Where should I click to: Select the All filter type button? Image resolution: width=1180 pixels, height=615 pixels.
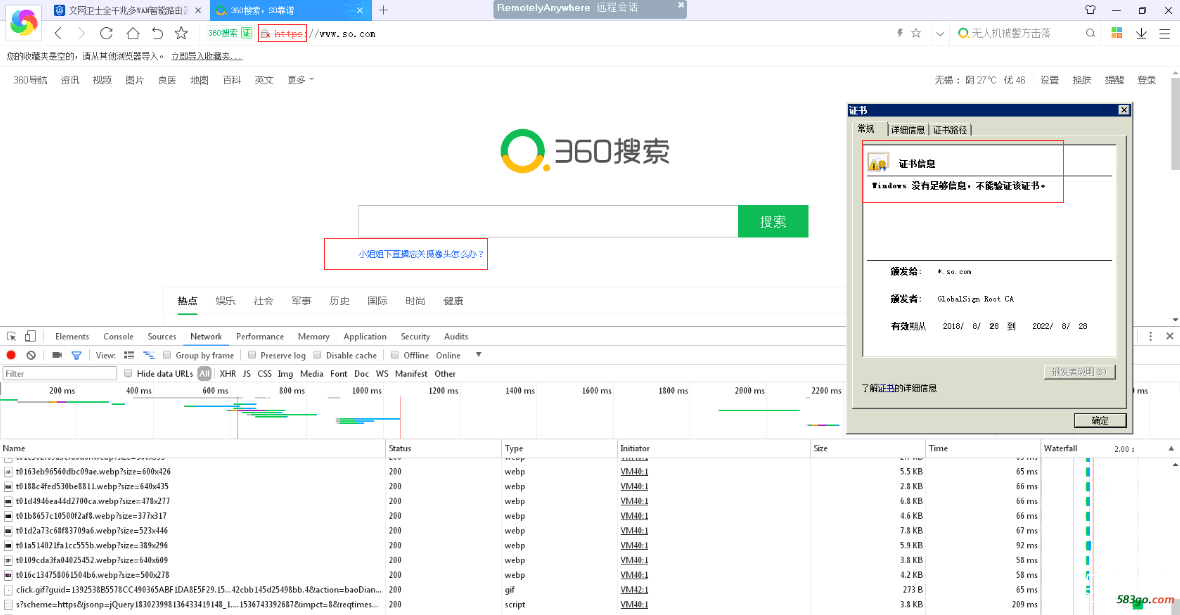pyautogui.click(x=204, y=373)
